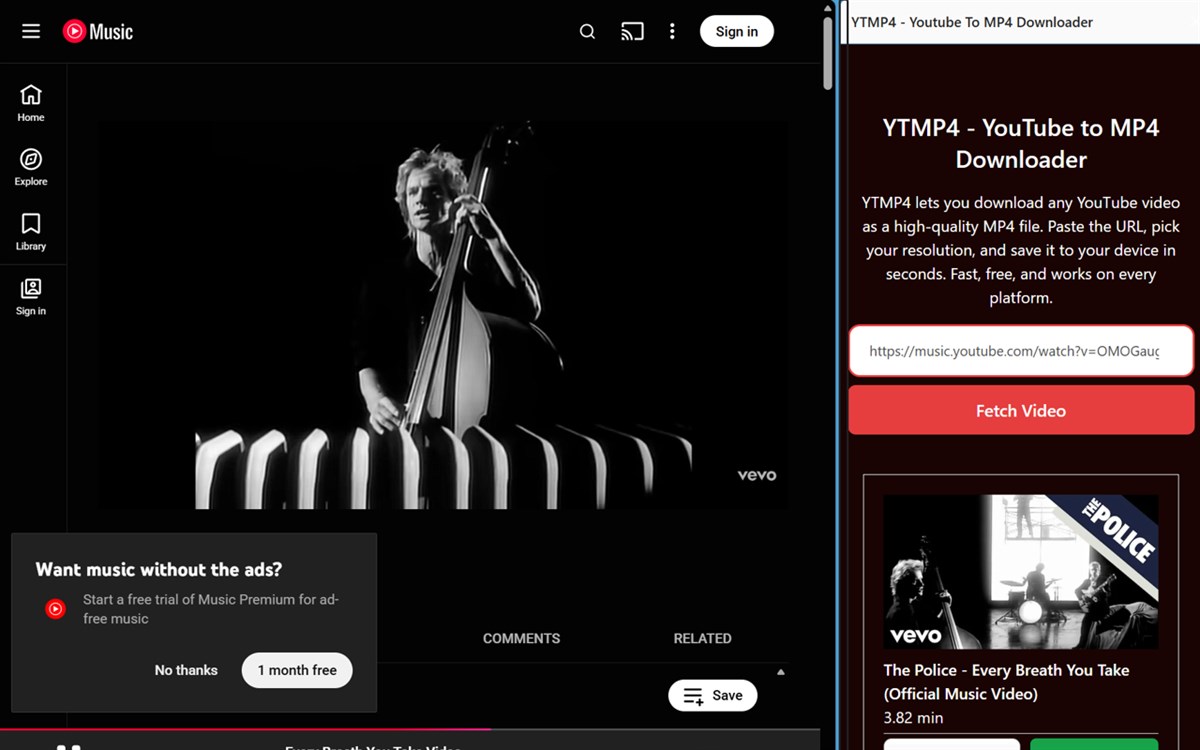Click the Fetch Video button
Screen dimensions: 1200x750
coord(1021,410)
